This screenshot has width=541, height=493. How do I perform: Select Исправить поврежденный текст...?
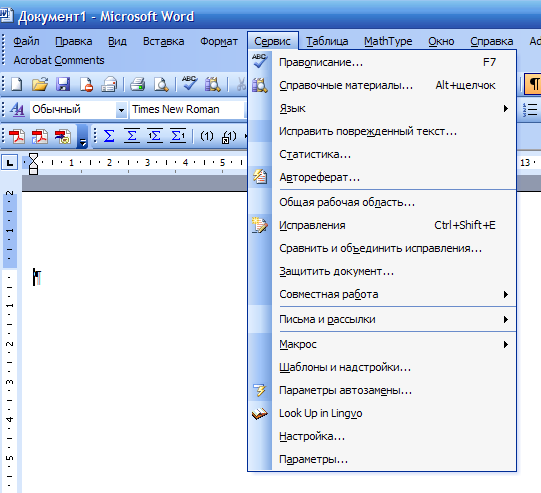coord(382,131)
